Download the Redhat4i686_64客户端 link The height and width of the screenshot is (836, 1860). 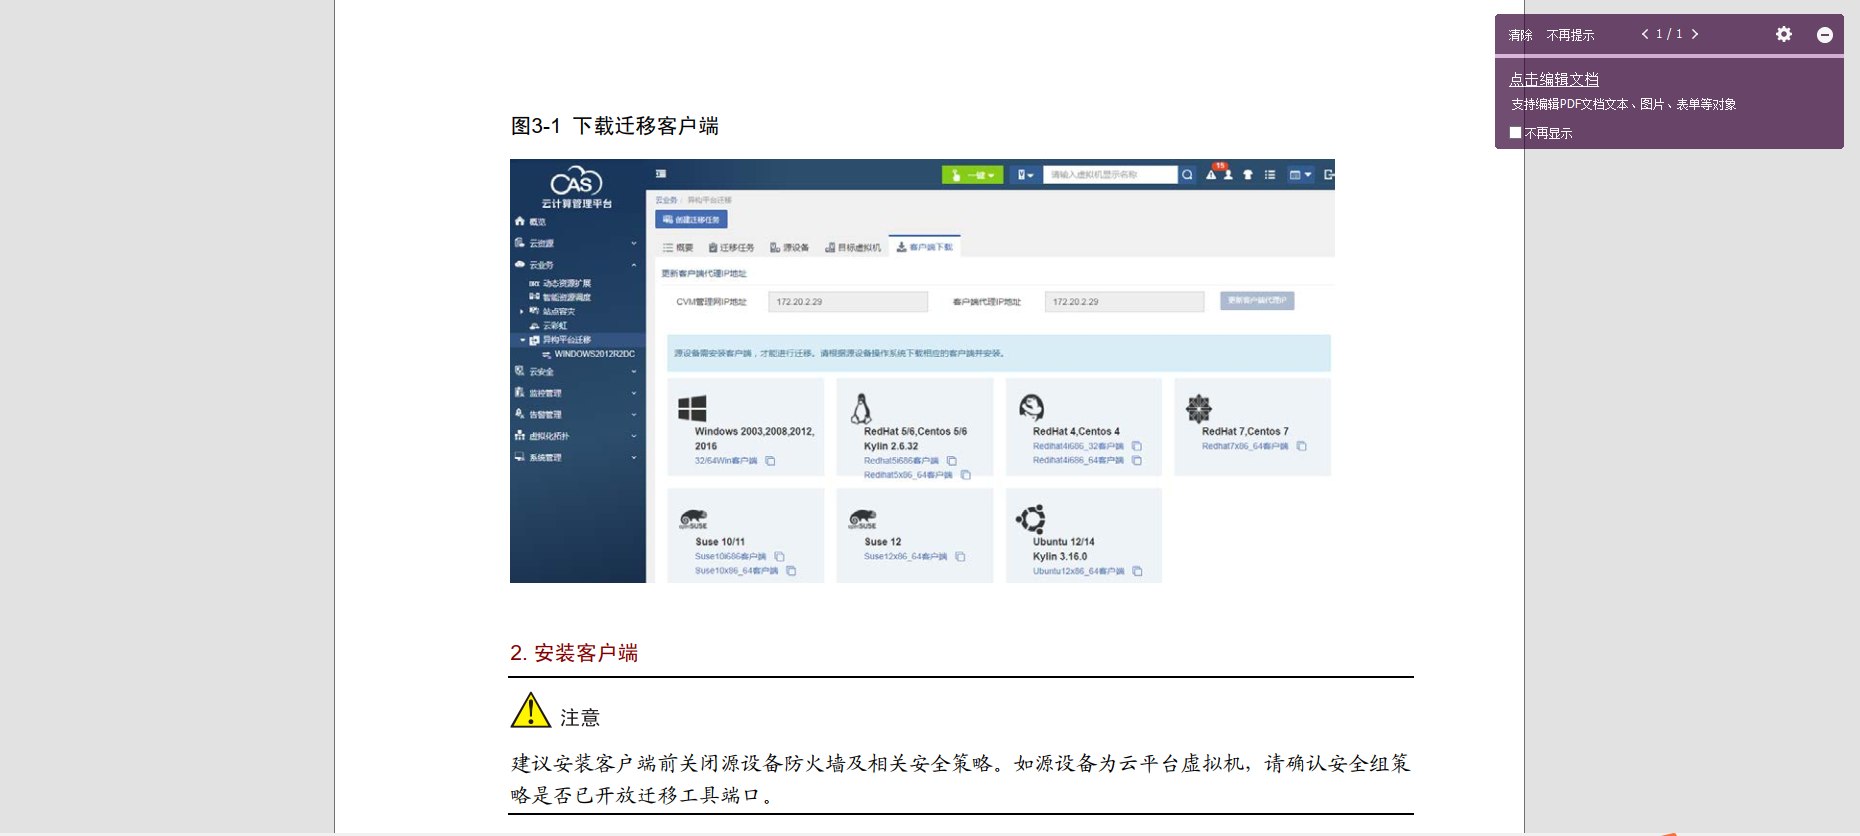pyautogui.click(x=1078, y=461)
